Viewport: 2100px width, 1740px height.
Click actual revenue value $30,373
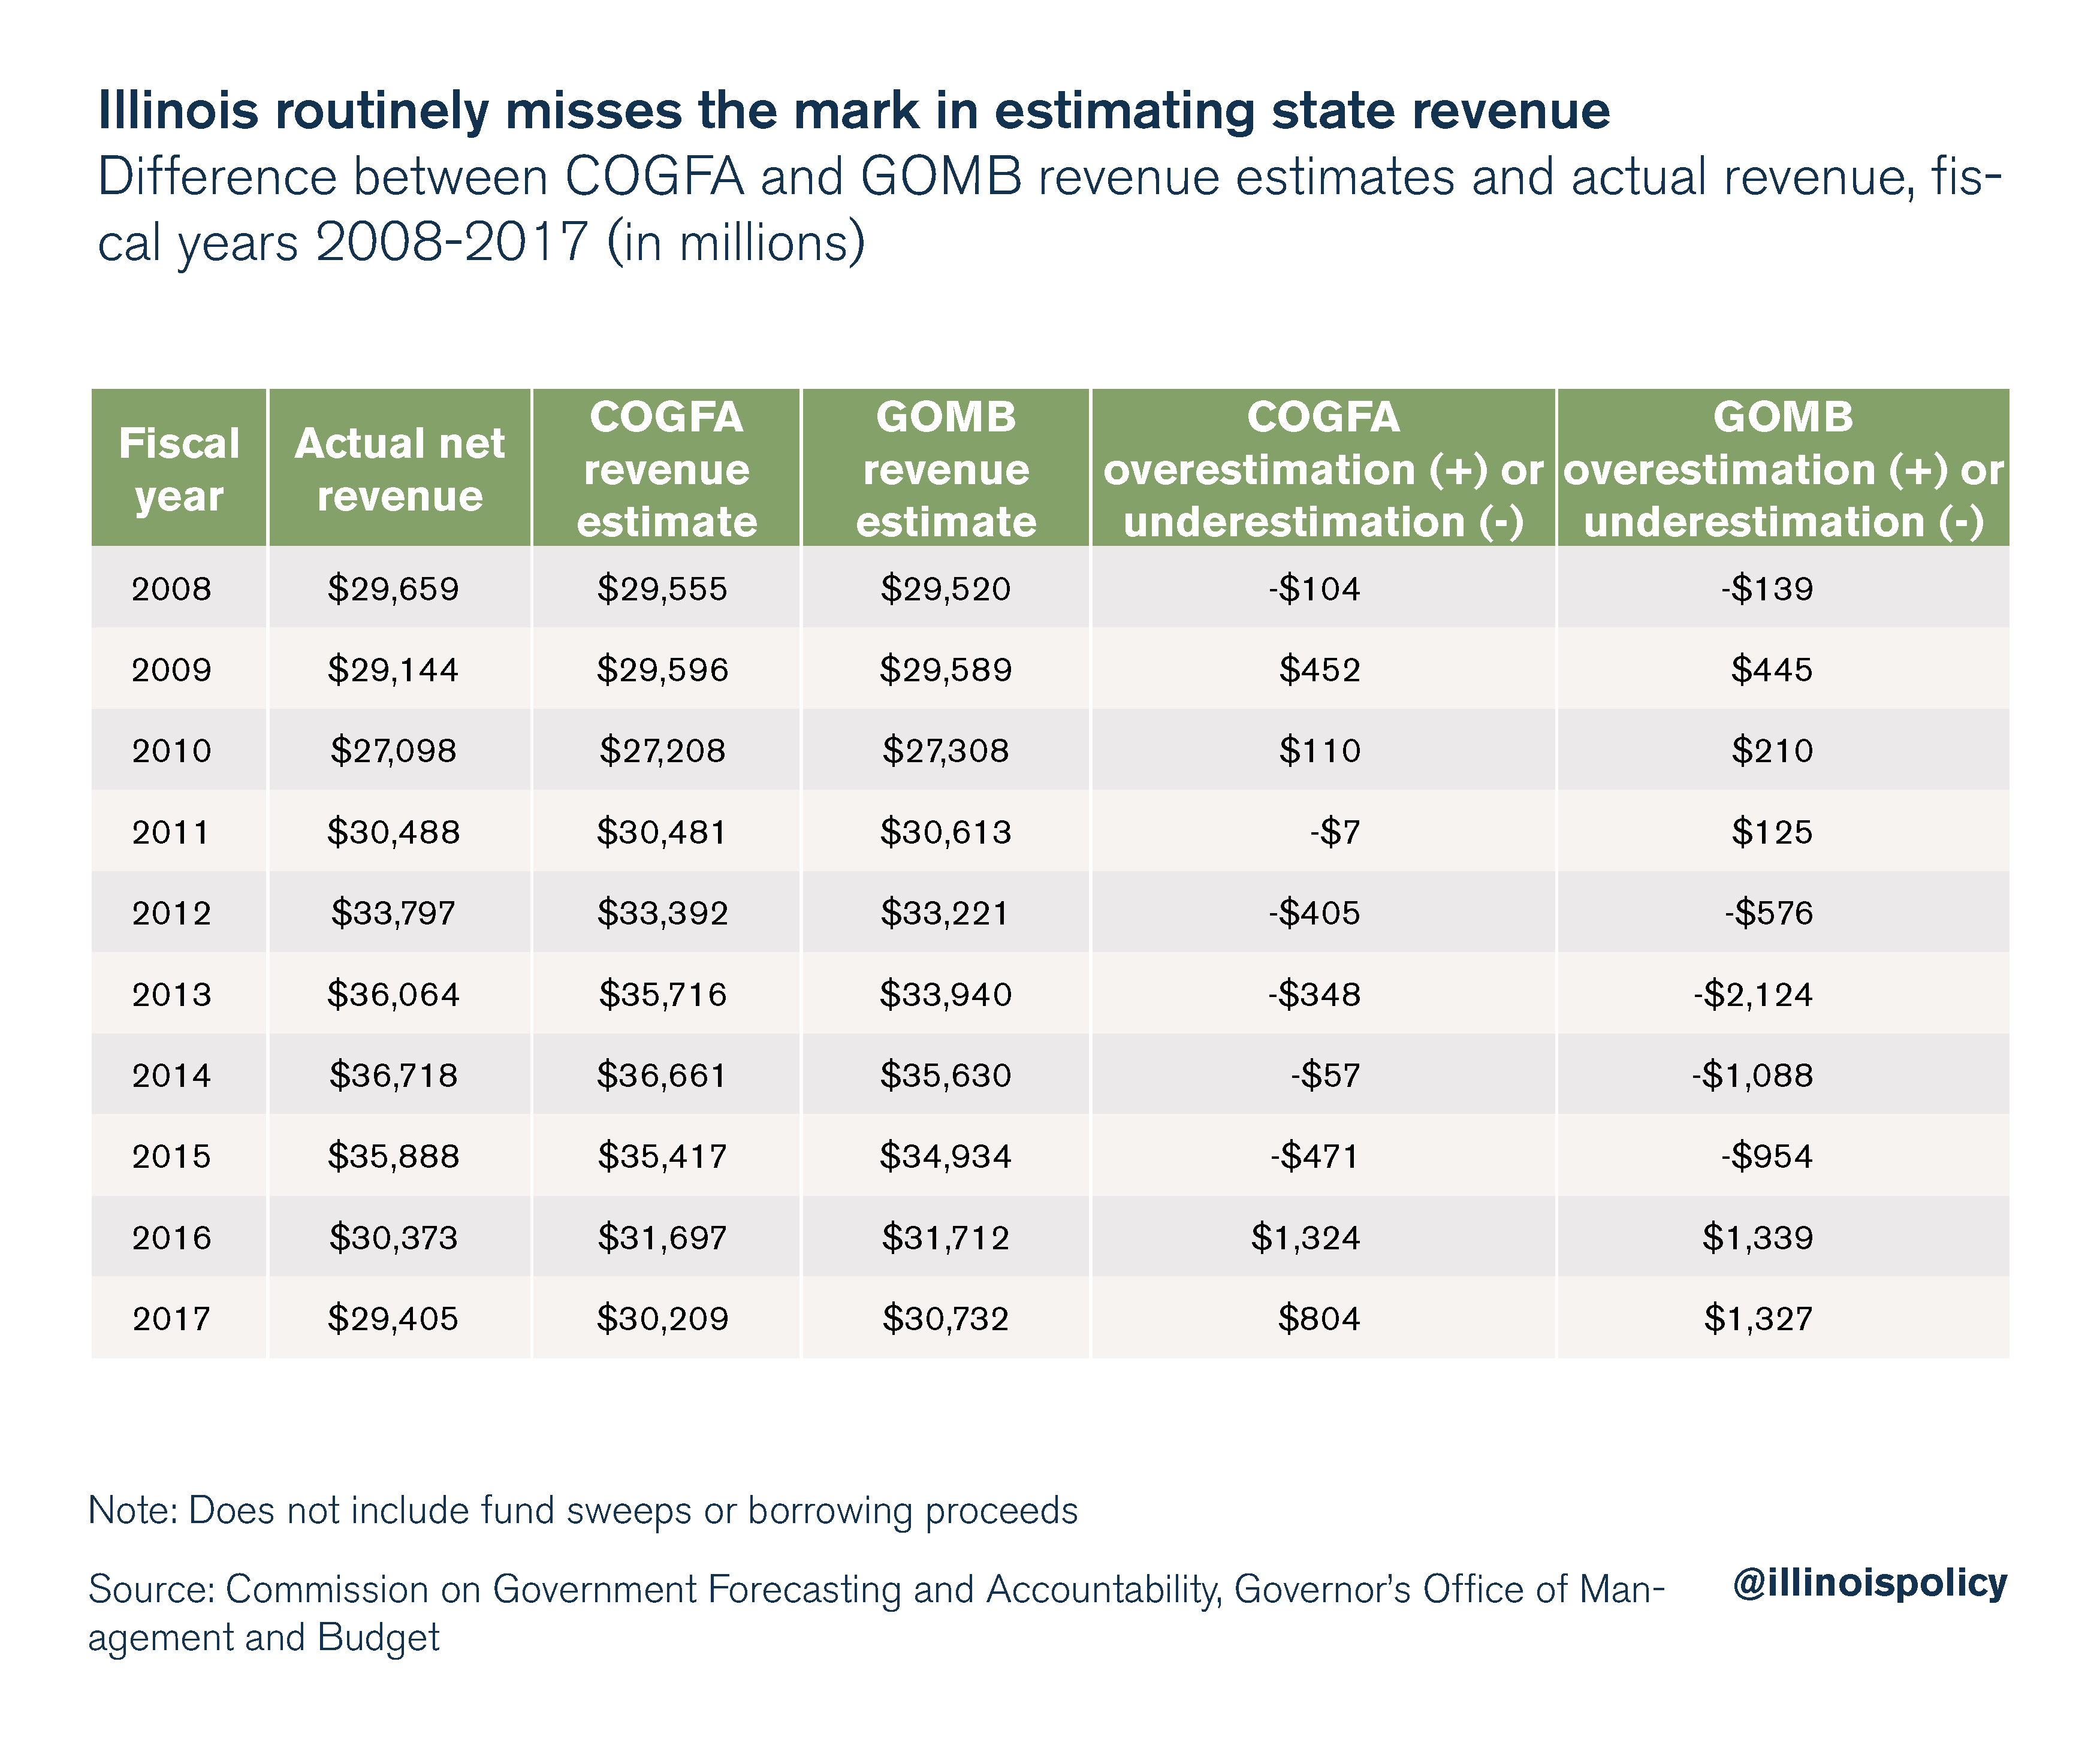point(393,1237)
